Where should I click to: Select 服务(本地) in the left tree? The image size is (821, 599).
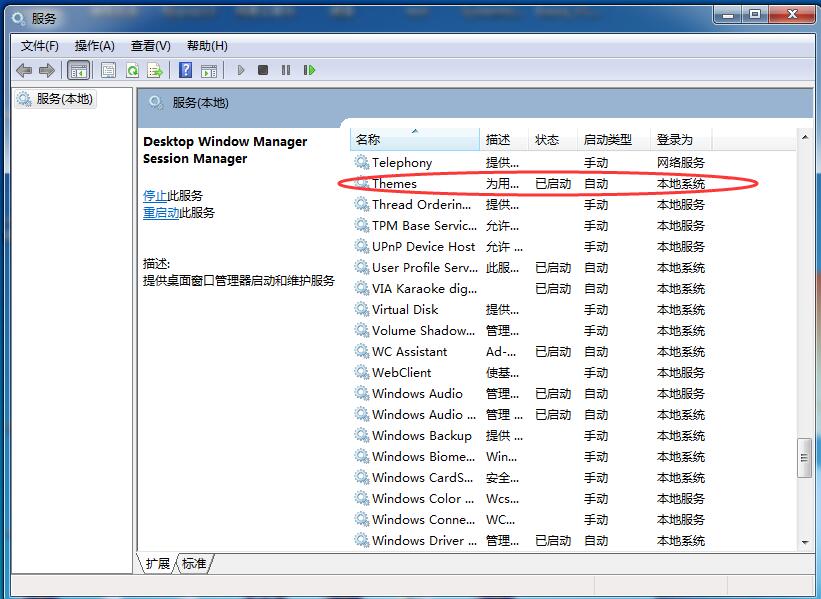point(64,99)
